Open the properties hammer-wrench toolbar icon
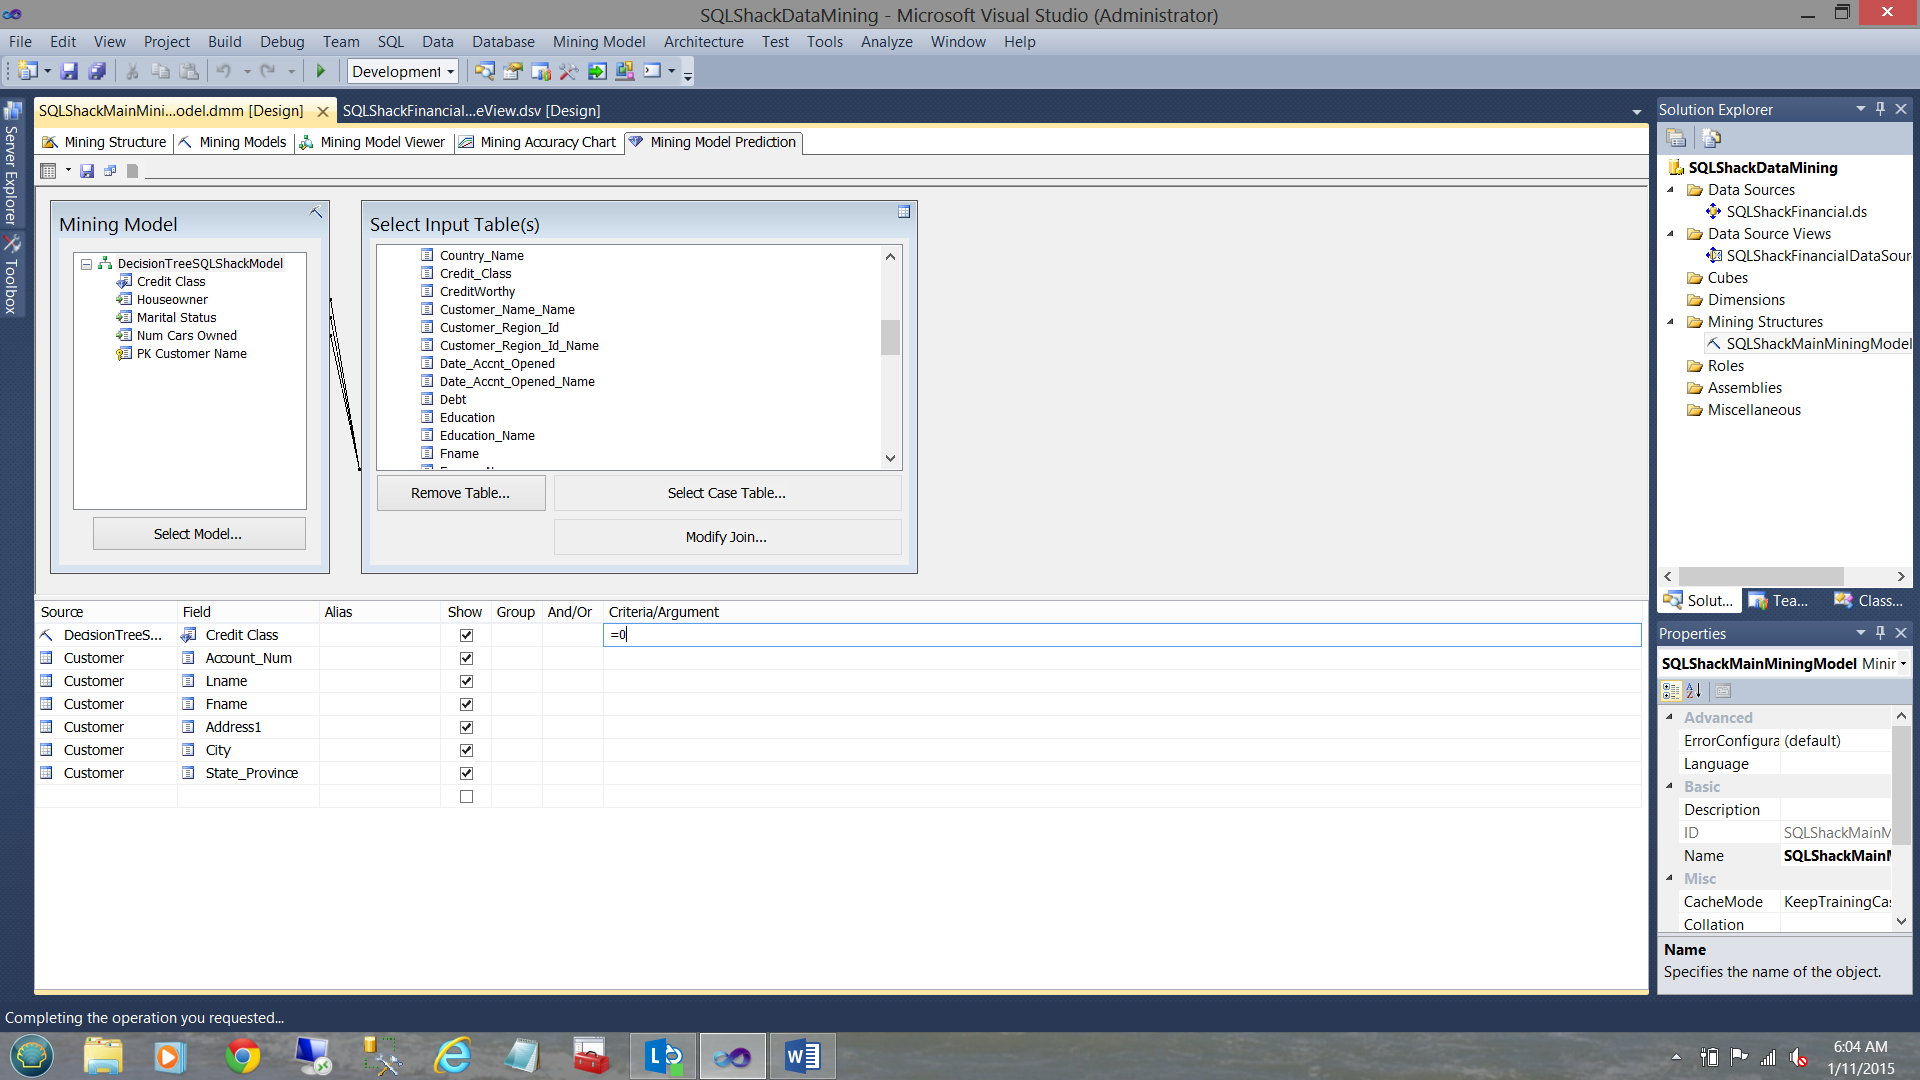Image resolution: width=1920 pixels, height=1080 pixels. (568, 71)
